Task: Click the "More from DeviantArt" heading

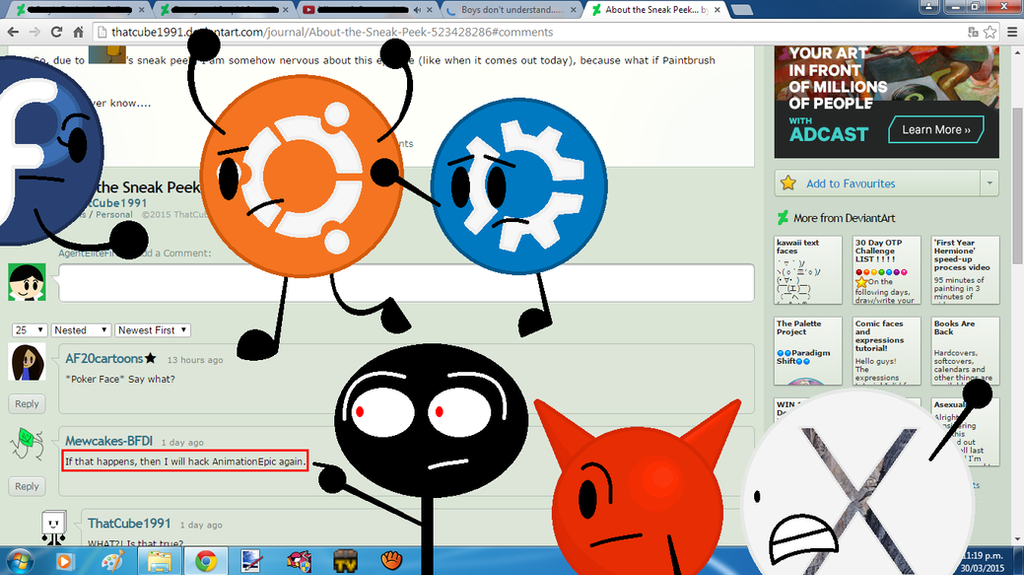Action: click(844, 218)
